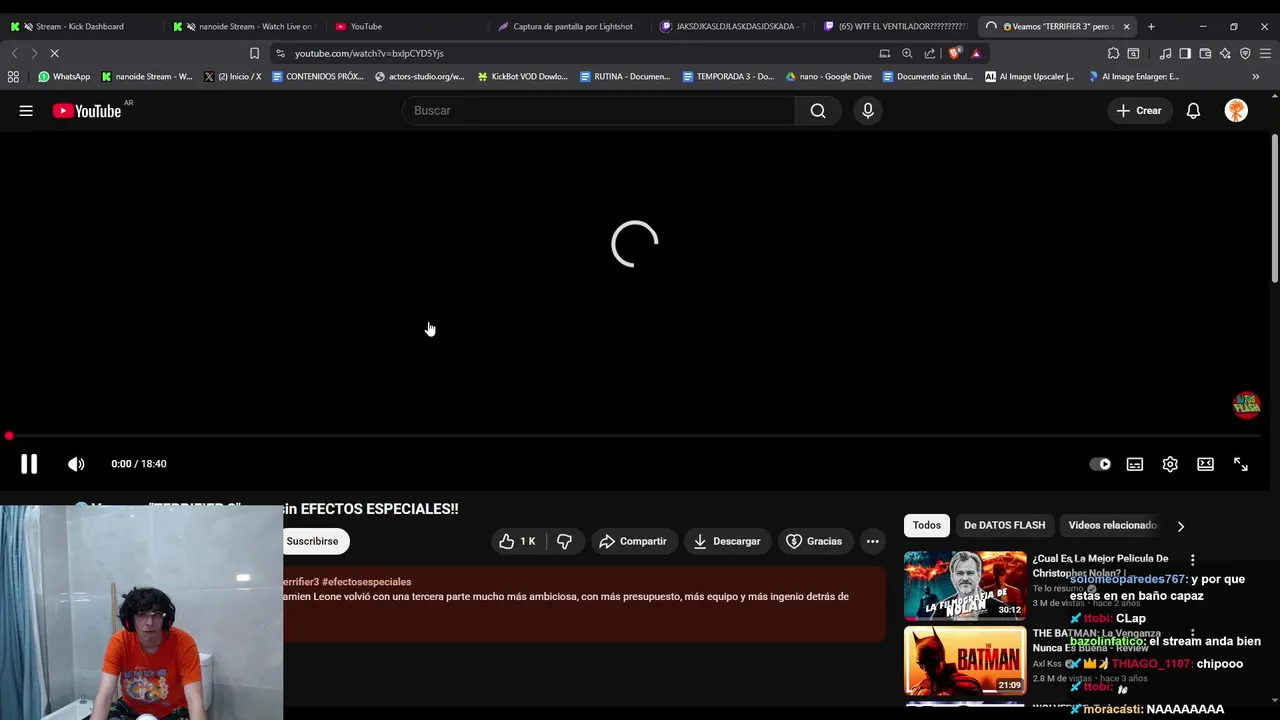
Task: Click the page vertical scrollbar
Action: click(x=1275, y=210)
